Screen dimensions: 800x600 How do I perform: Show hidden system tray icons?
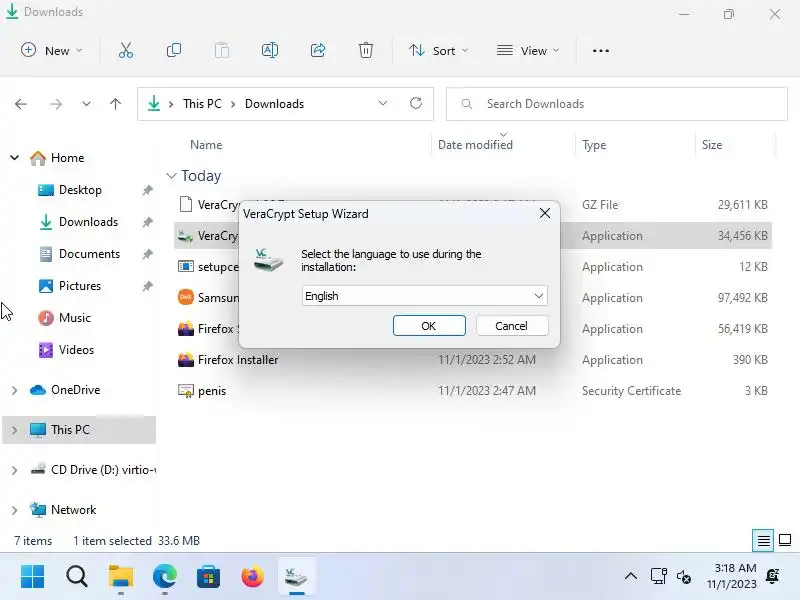631,577
